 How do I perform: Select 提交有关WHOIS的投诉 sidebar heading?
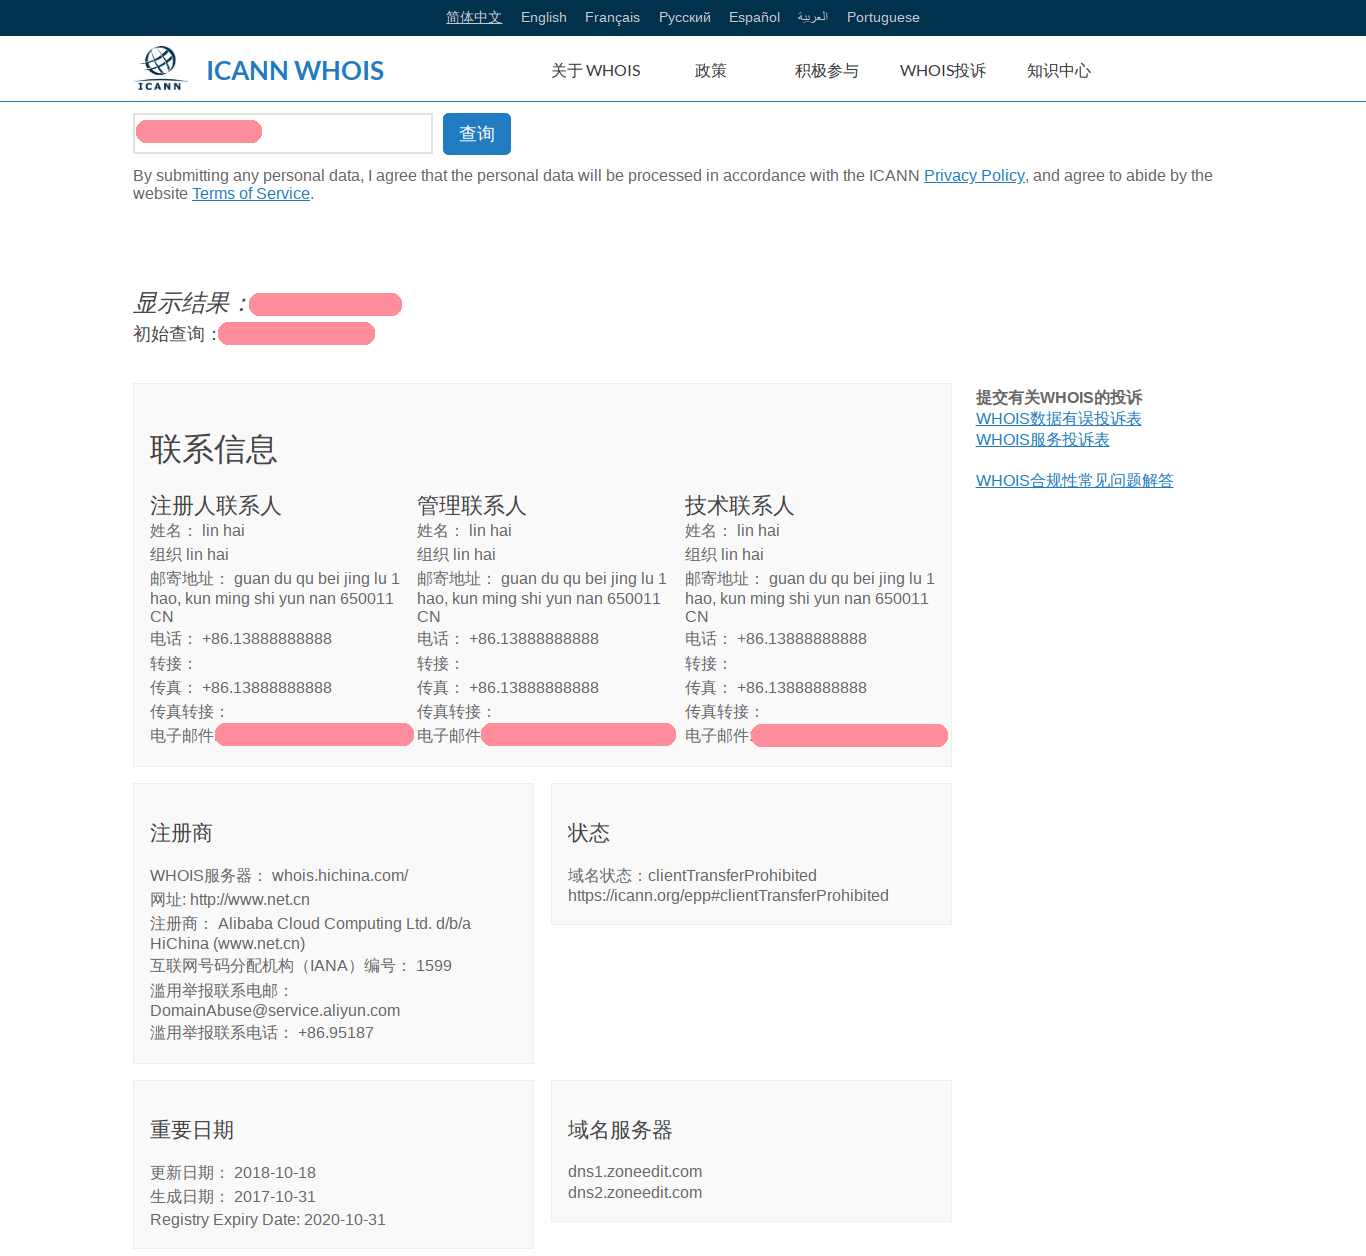1059,397
